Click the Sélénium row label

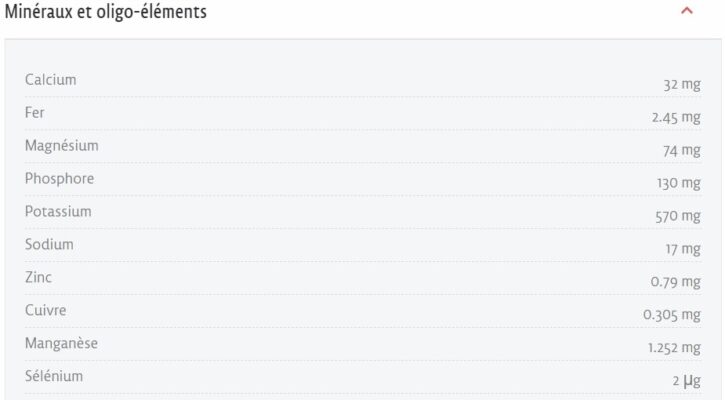pos(54,377)
